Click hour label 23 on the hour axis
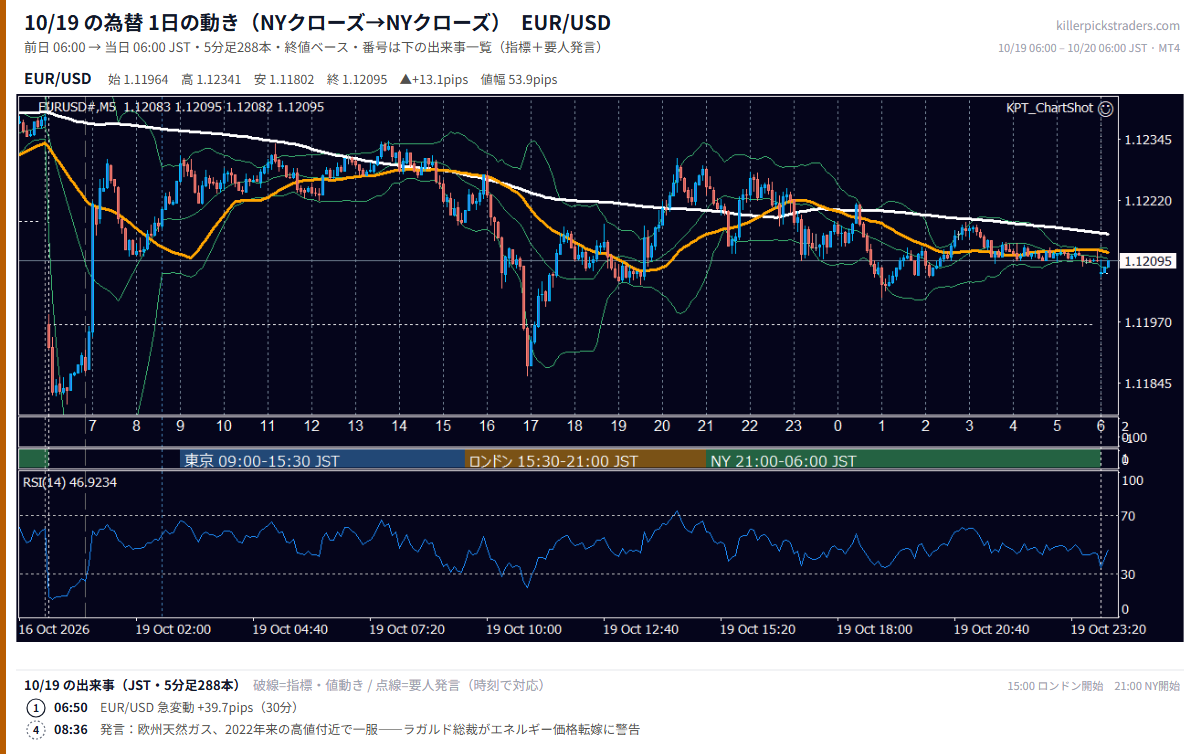The width and height of the screenshot is (1200, 754). coord(793,426)
